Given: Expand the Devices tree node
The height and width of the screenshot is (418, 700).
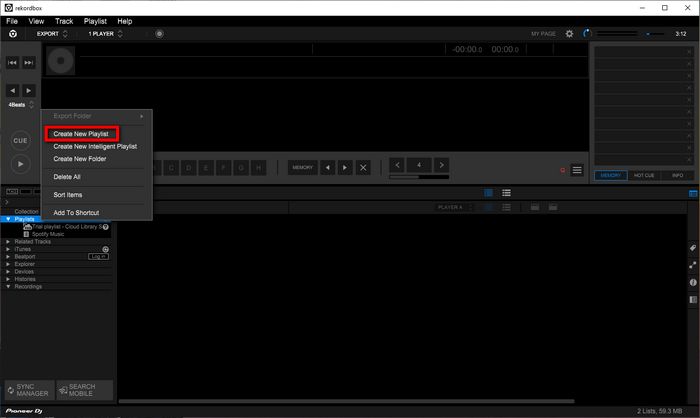Looking at the screenshot, I should [x=8, y=272].
